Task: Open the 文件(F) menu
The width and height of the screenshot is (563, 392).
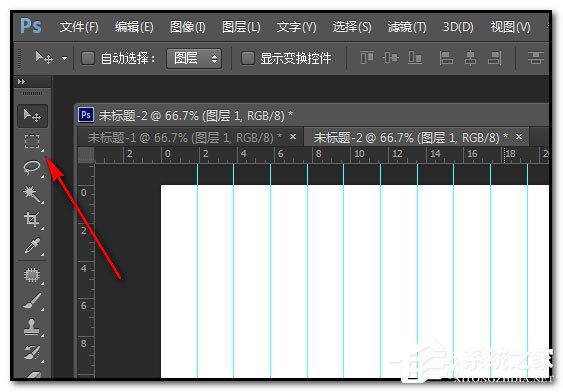Action: (79, 27)
